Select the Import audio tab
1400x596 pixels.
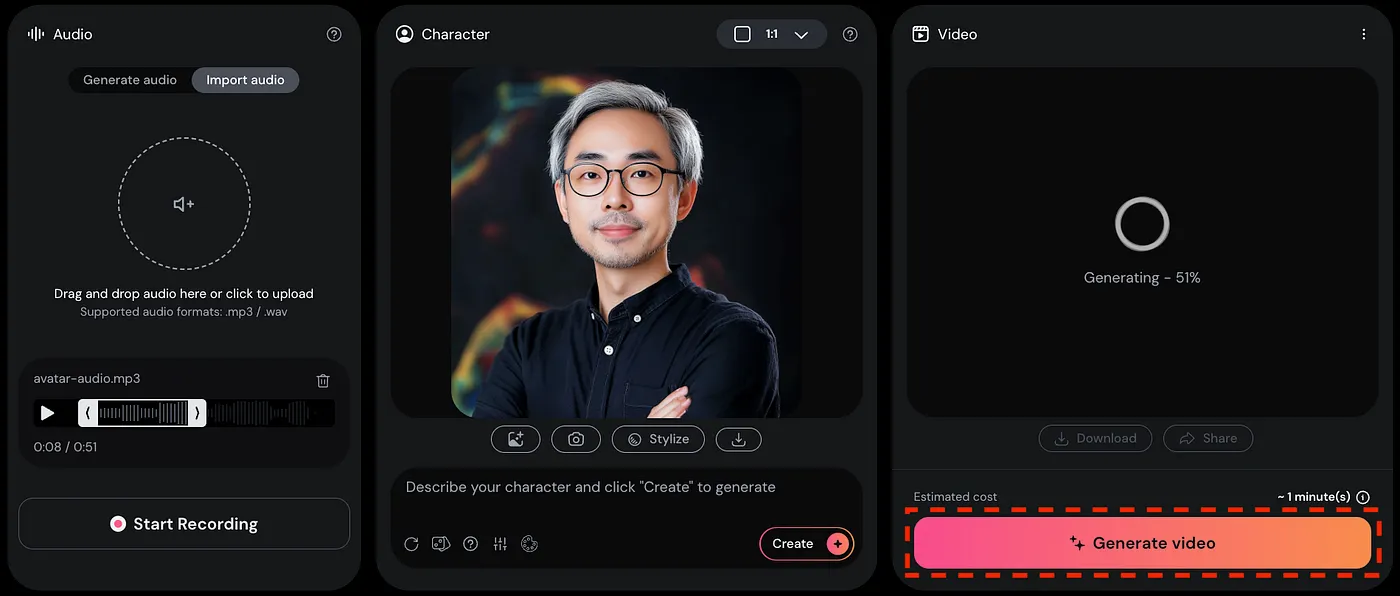click(x=245, y=80)
